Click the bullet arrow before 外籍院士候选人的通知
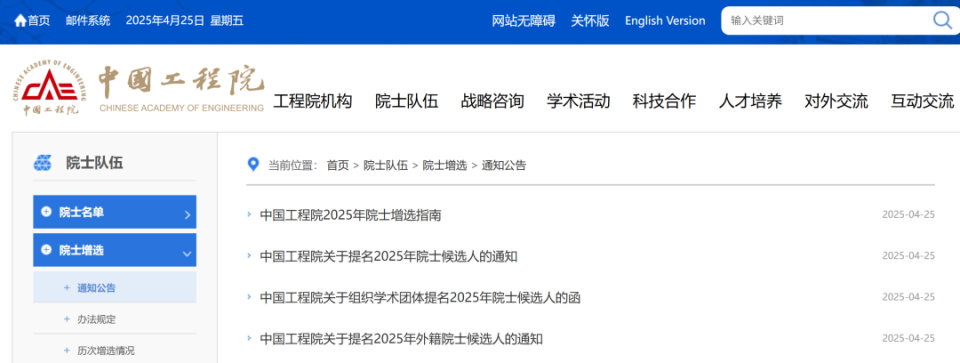This screenshot has height=363, width=960. tap(249, 337)
